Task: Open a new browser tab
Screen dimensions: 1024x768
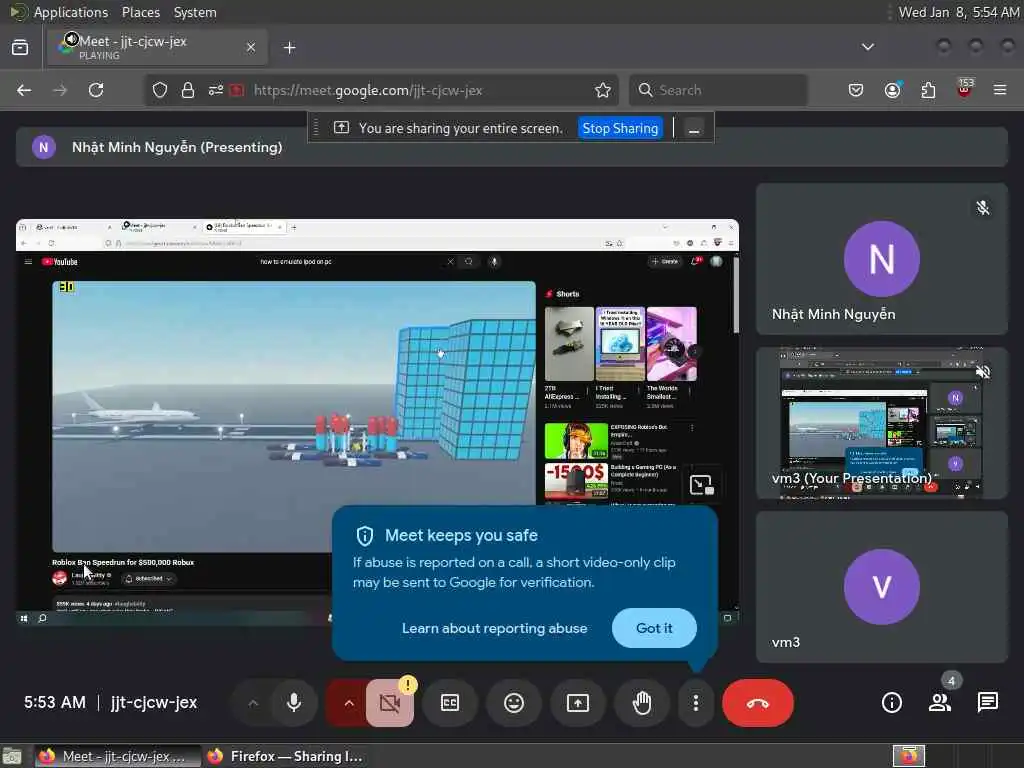Action: (x=290, y=48)
